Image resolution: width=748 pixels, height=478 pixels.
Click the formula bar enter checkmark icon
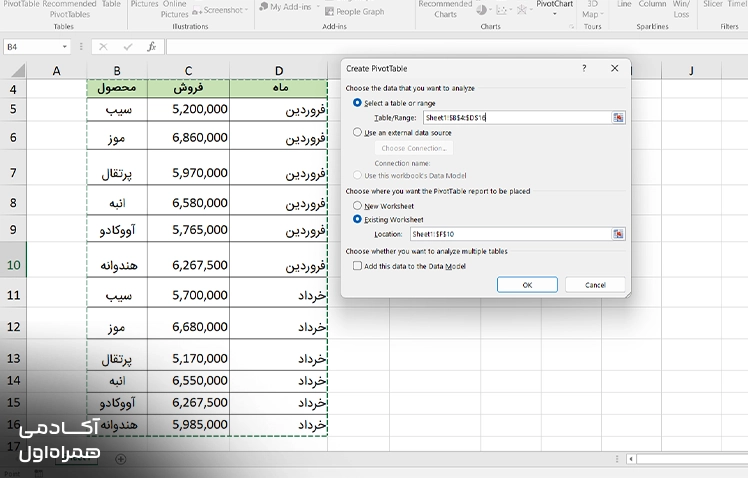pyautogui.click(x=127, y=47)
